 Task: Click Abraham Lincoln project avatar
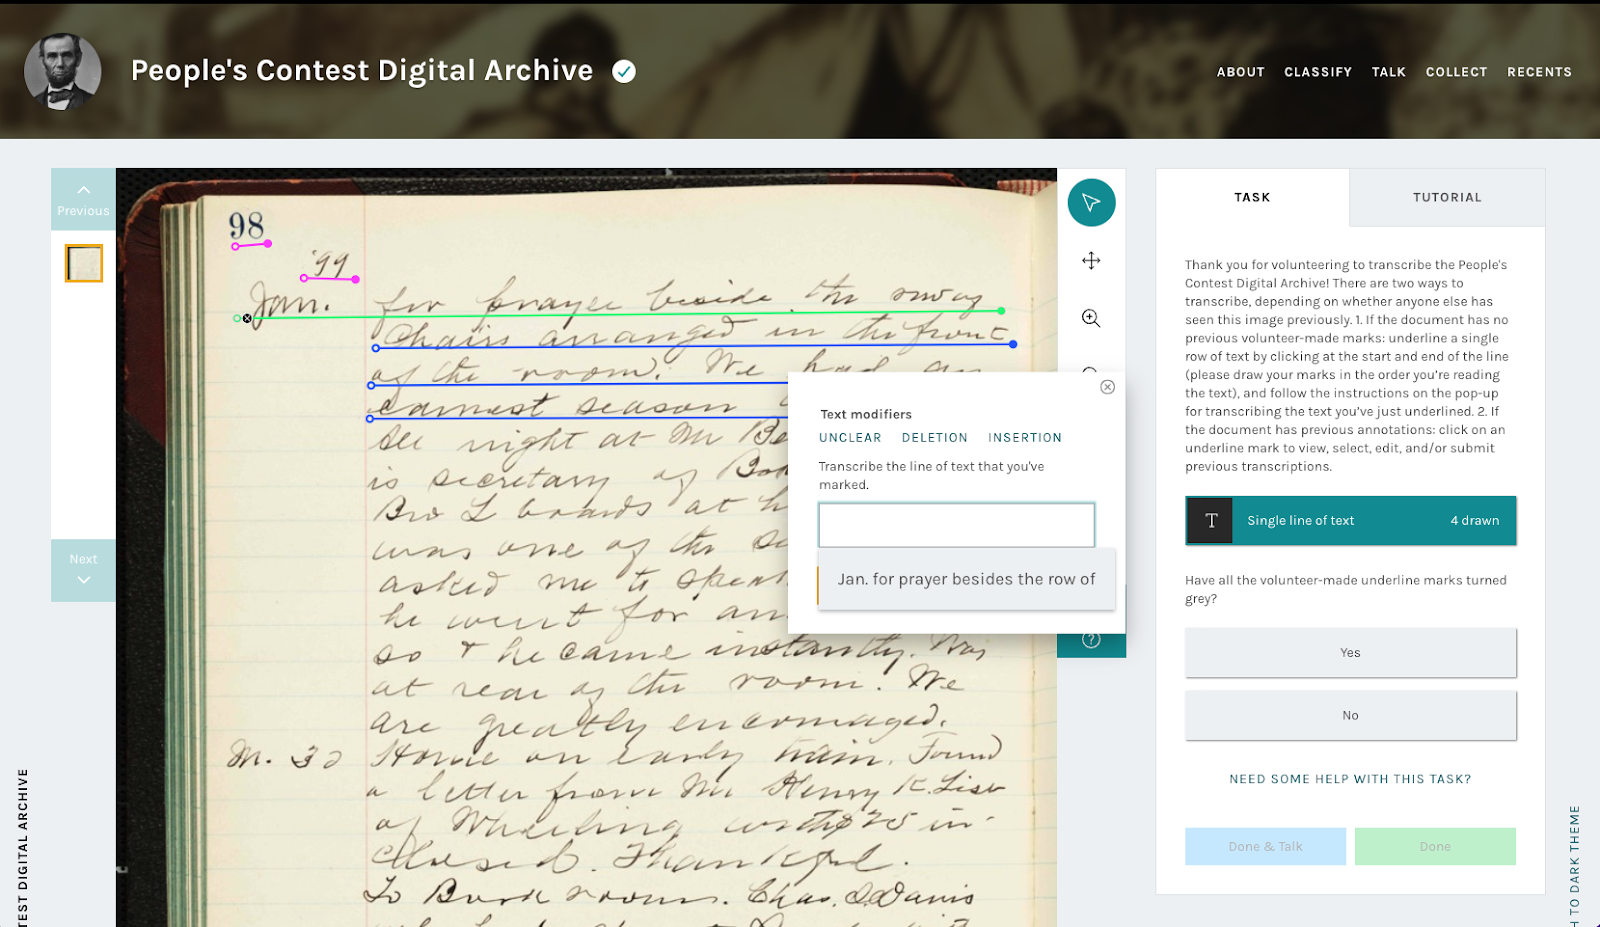click(x=63, y=72)
